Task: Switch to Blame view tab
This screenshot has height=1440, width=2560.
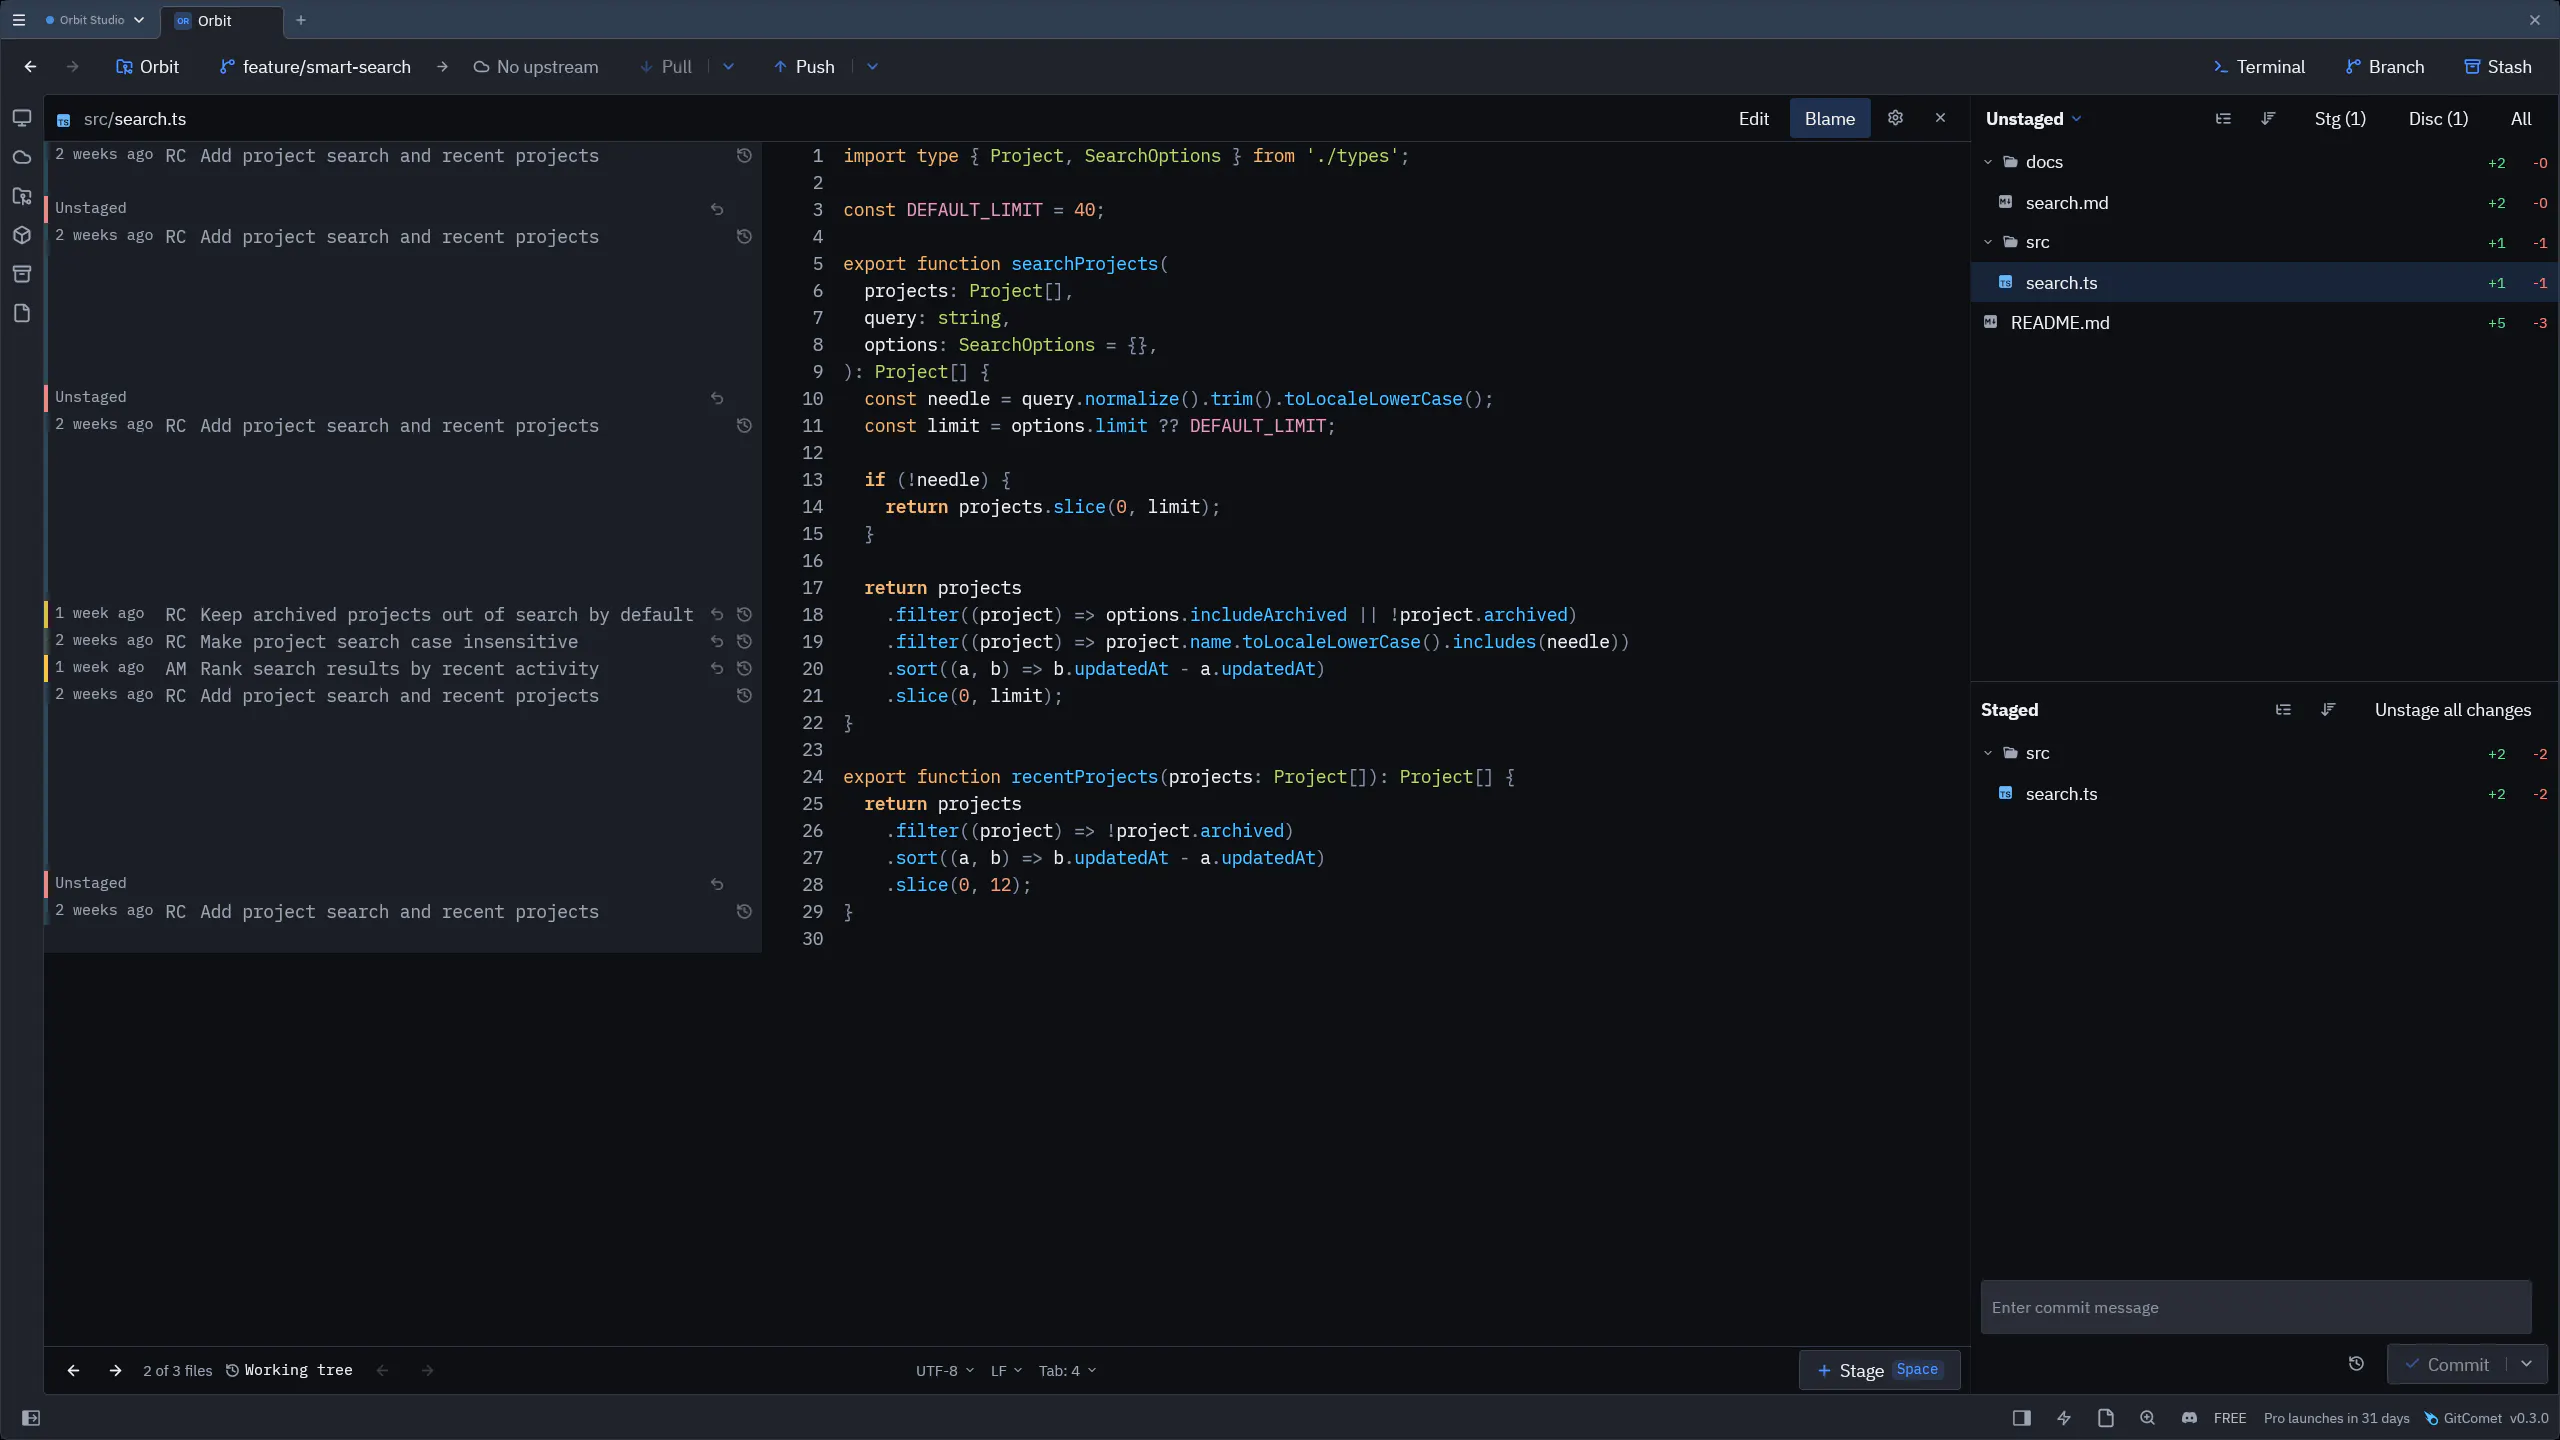Action: pyautogui.click(x=1830, y=119)
